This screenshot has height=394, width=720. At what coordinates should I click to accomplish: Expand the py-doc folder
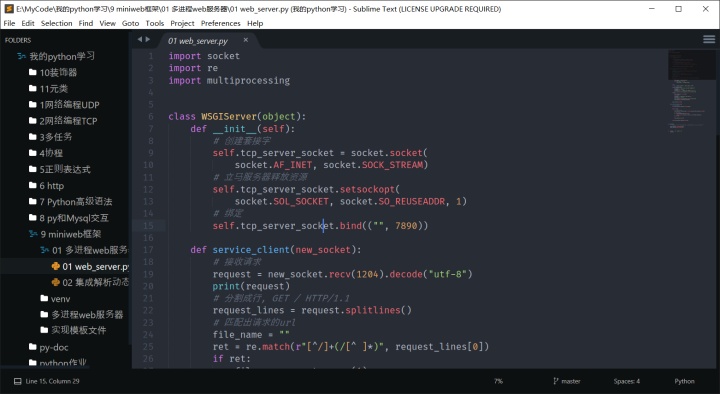[48, 347]
